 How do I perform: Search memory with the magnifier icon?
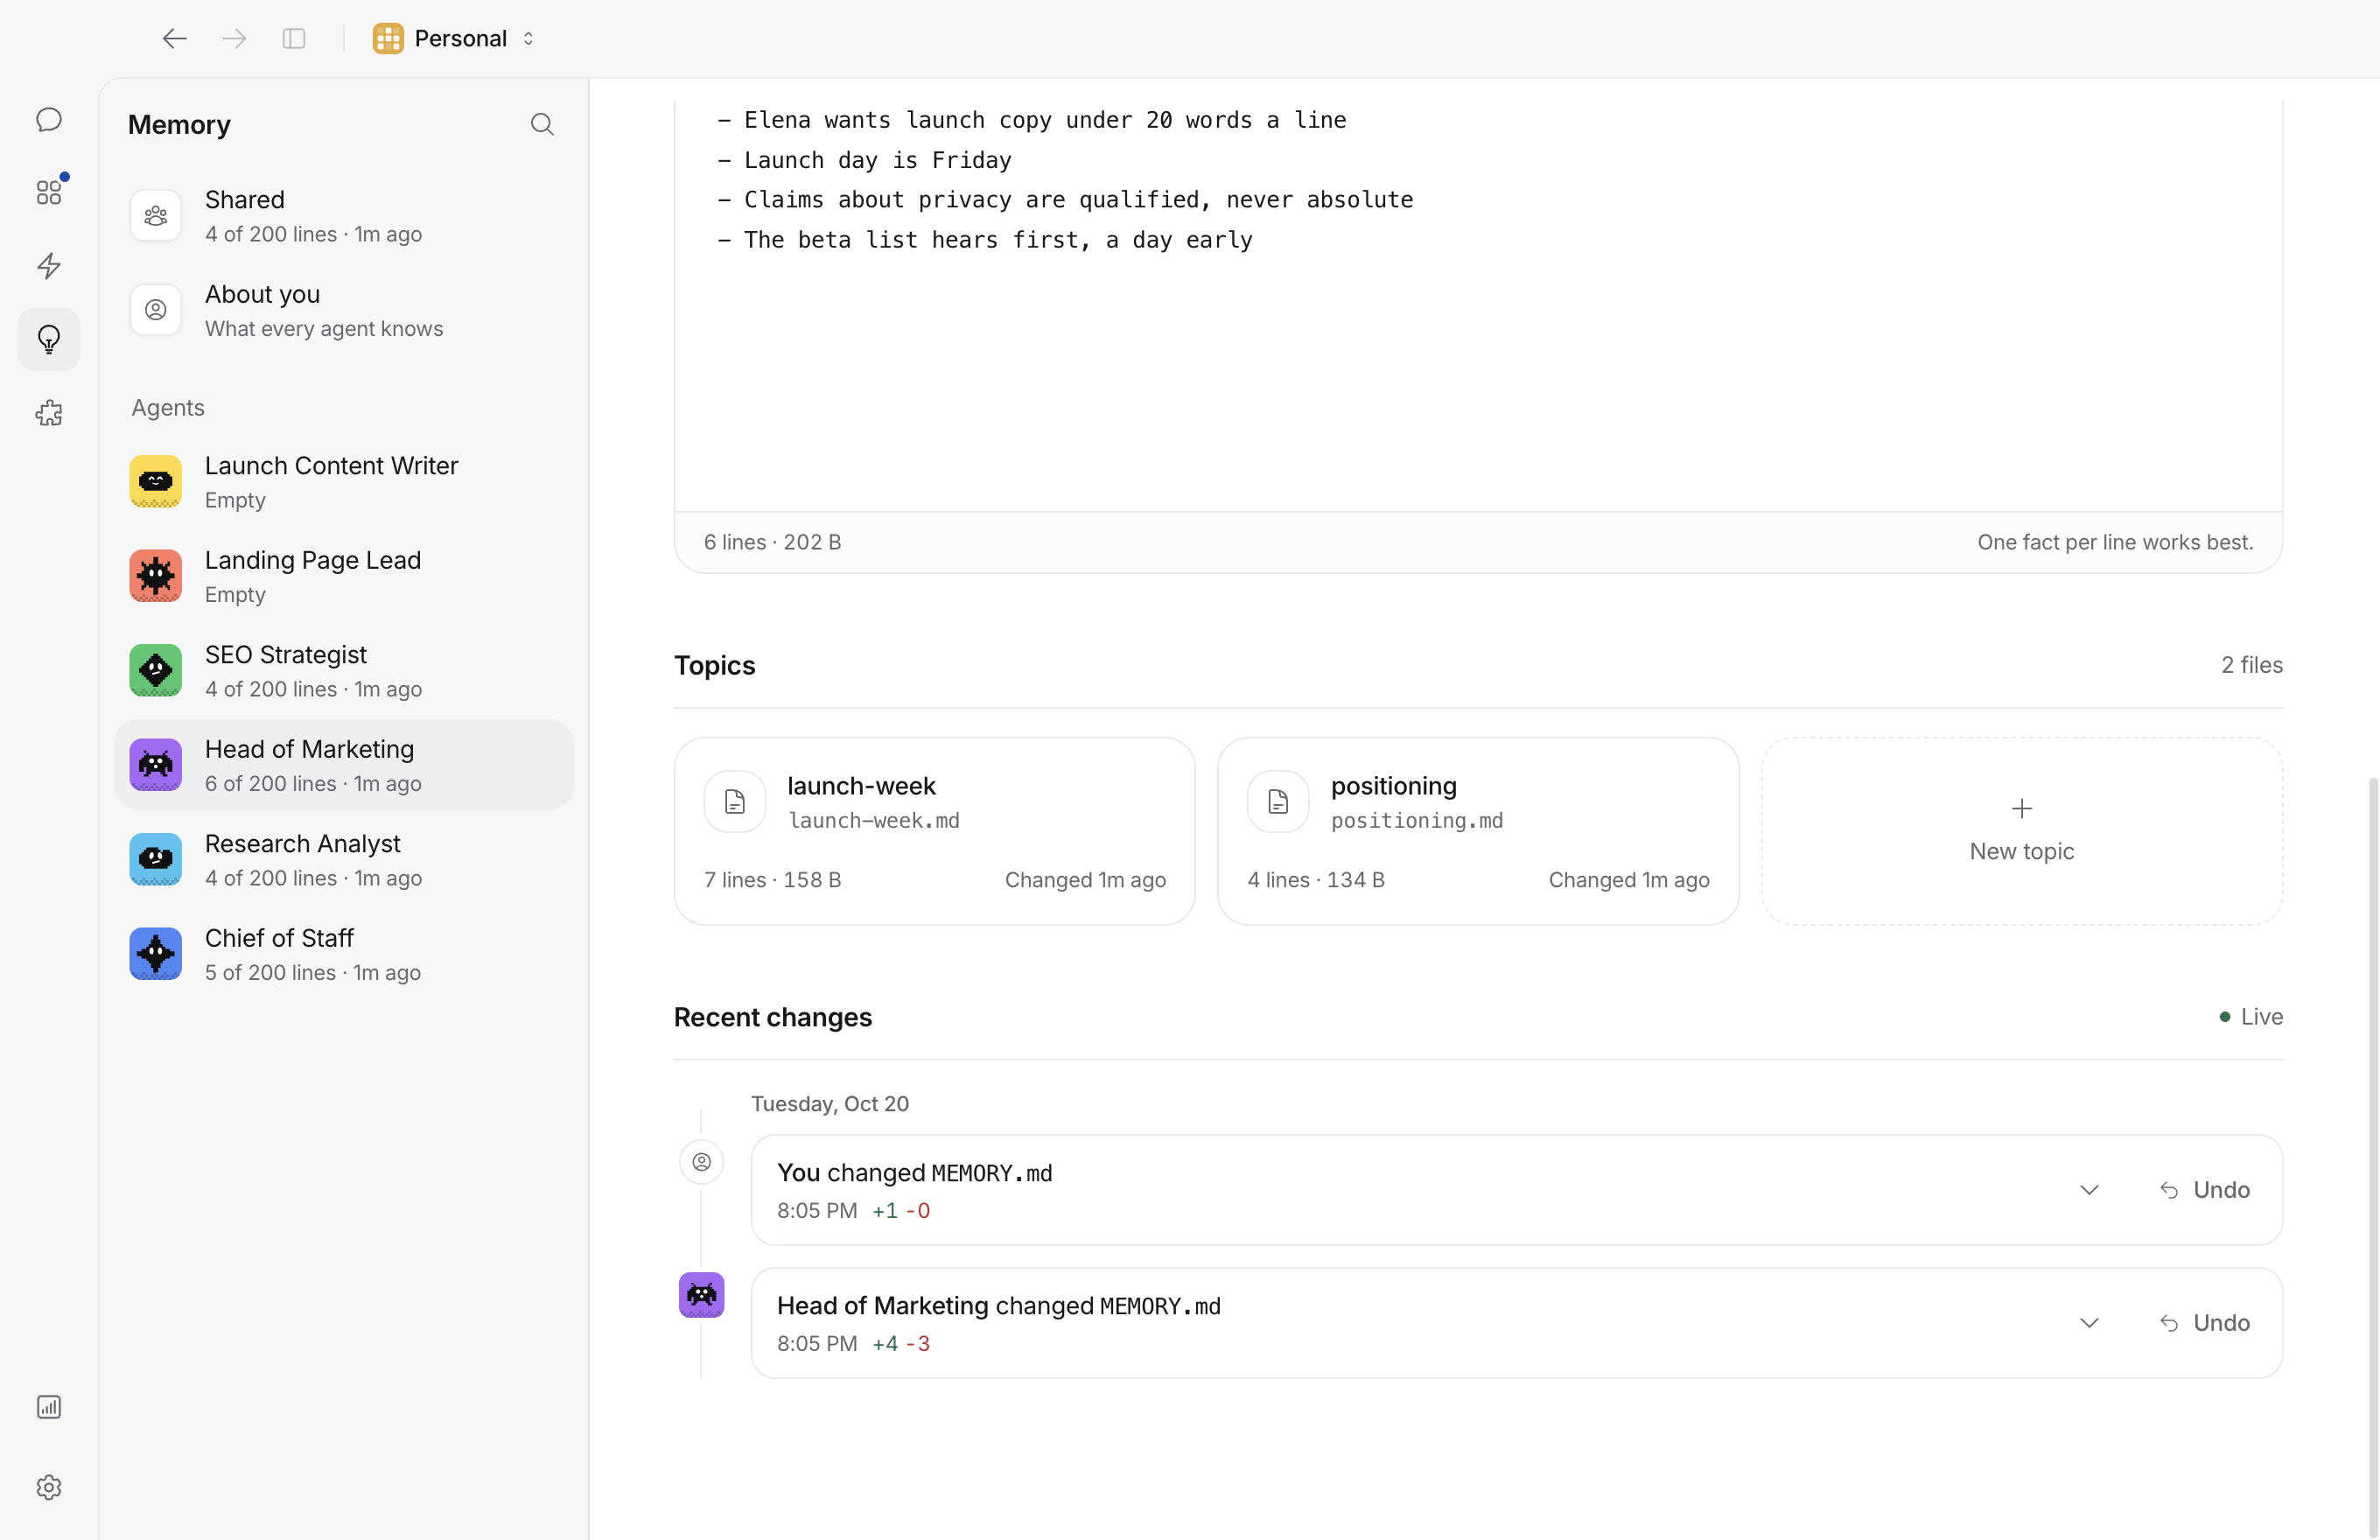(542, 124)
